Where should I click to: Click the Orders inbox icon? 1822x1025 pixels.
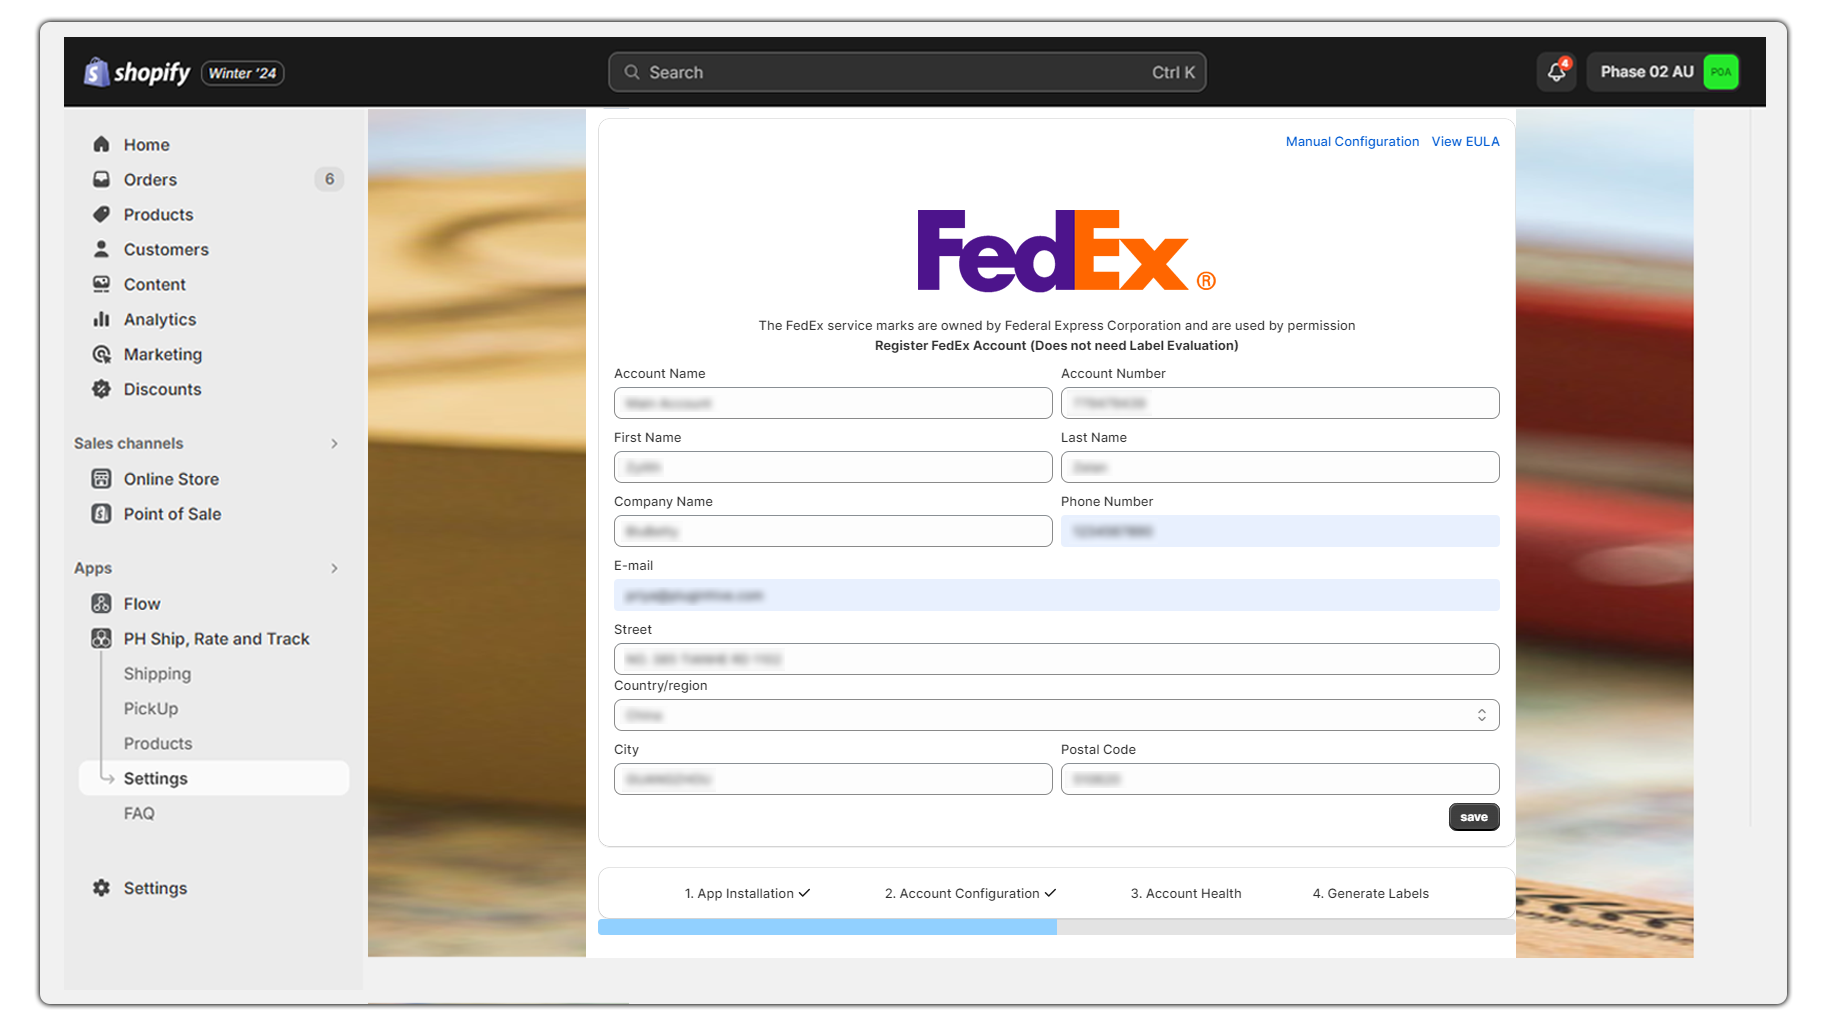(x=101, y=179)
